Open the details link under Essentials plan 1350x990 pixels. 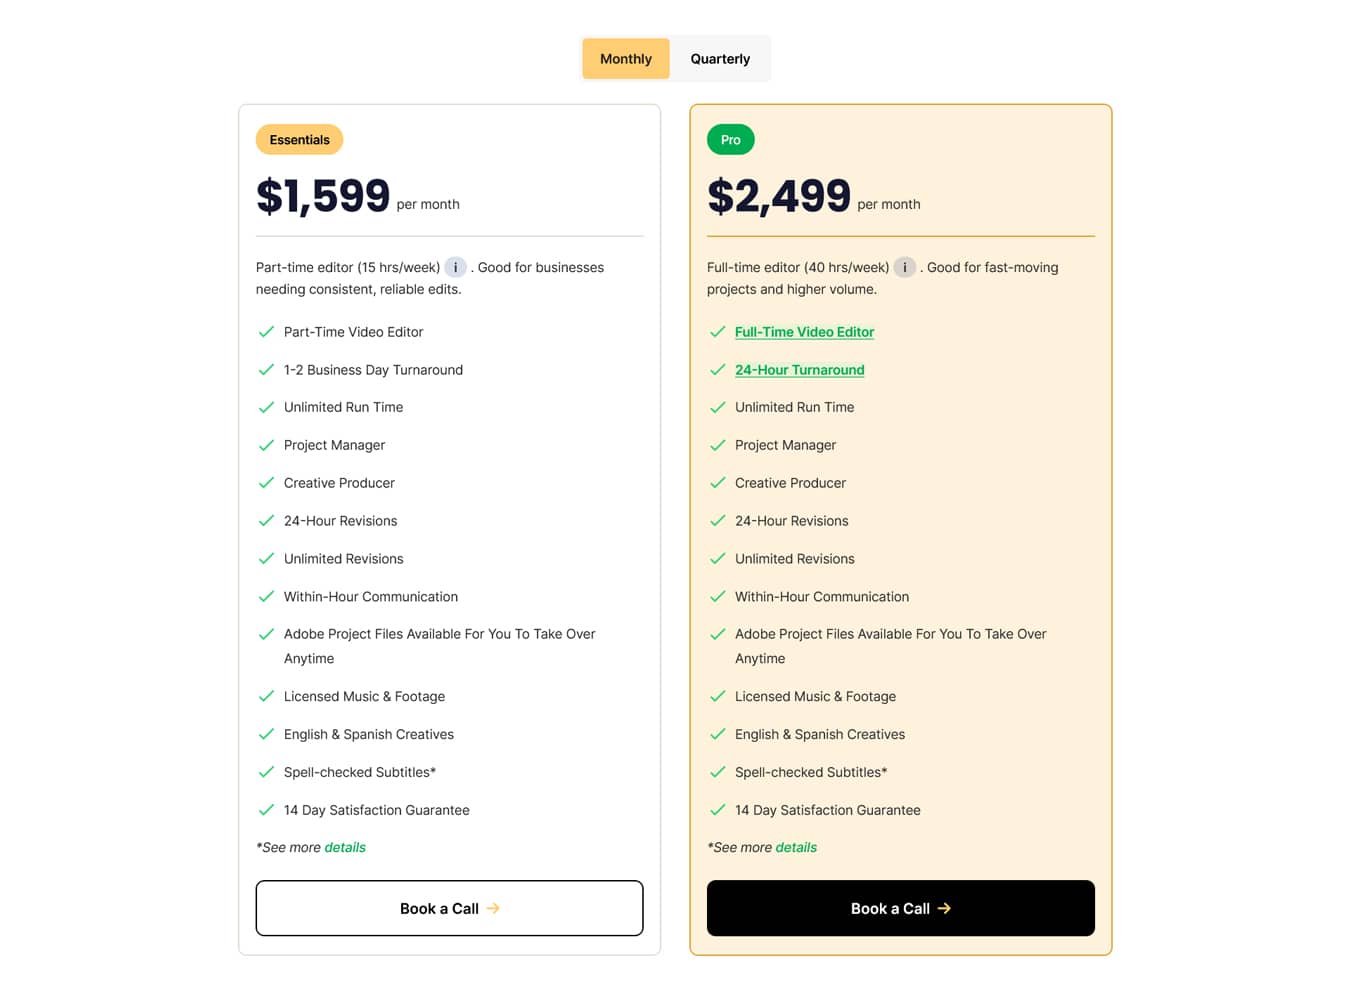click(345, 847)
